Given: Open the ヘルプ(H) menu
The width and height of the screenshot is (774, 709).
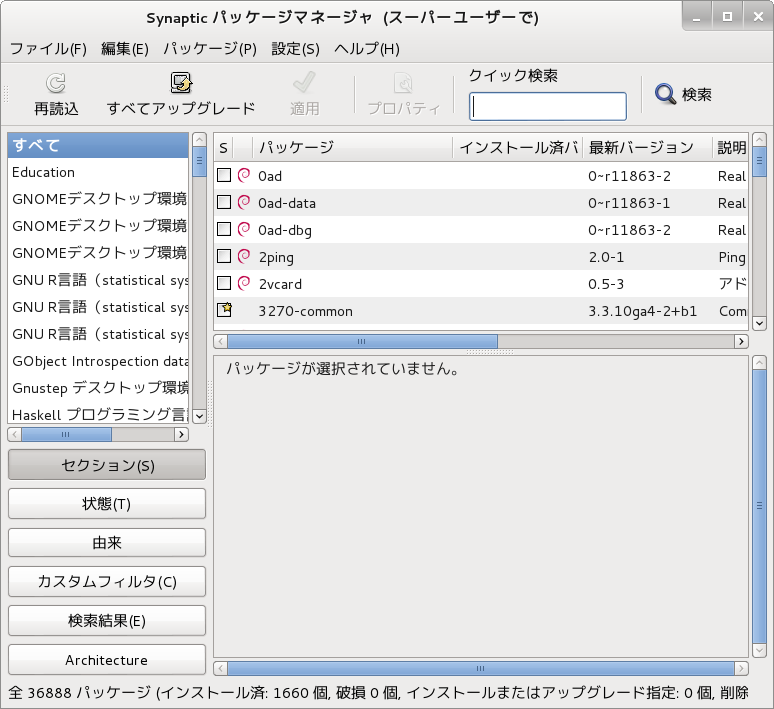Looking at the screenshot, I should point(367,49).
